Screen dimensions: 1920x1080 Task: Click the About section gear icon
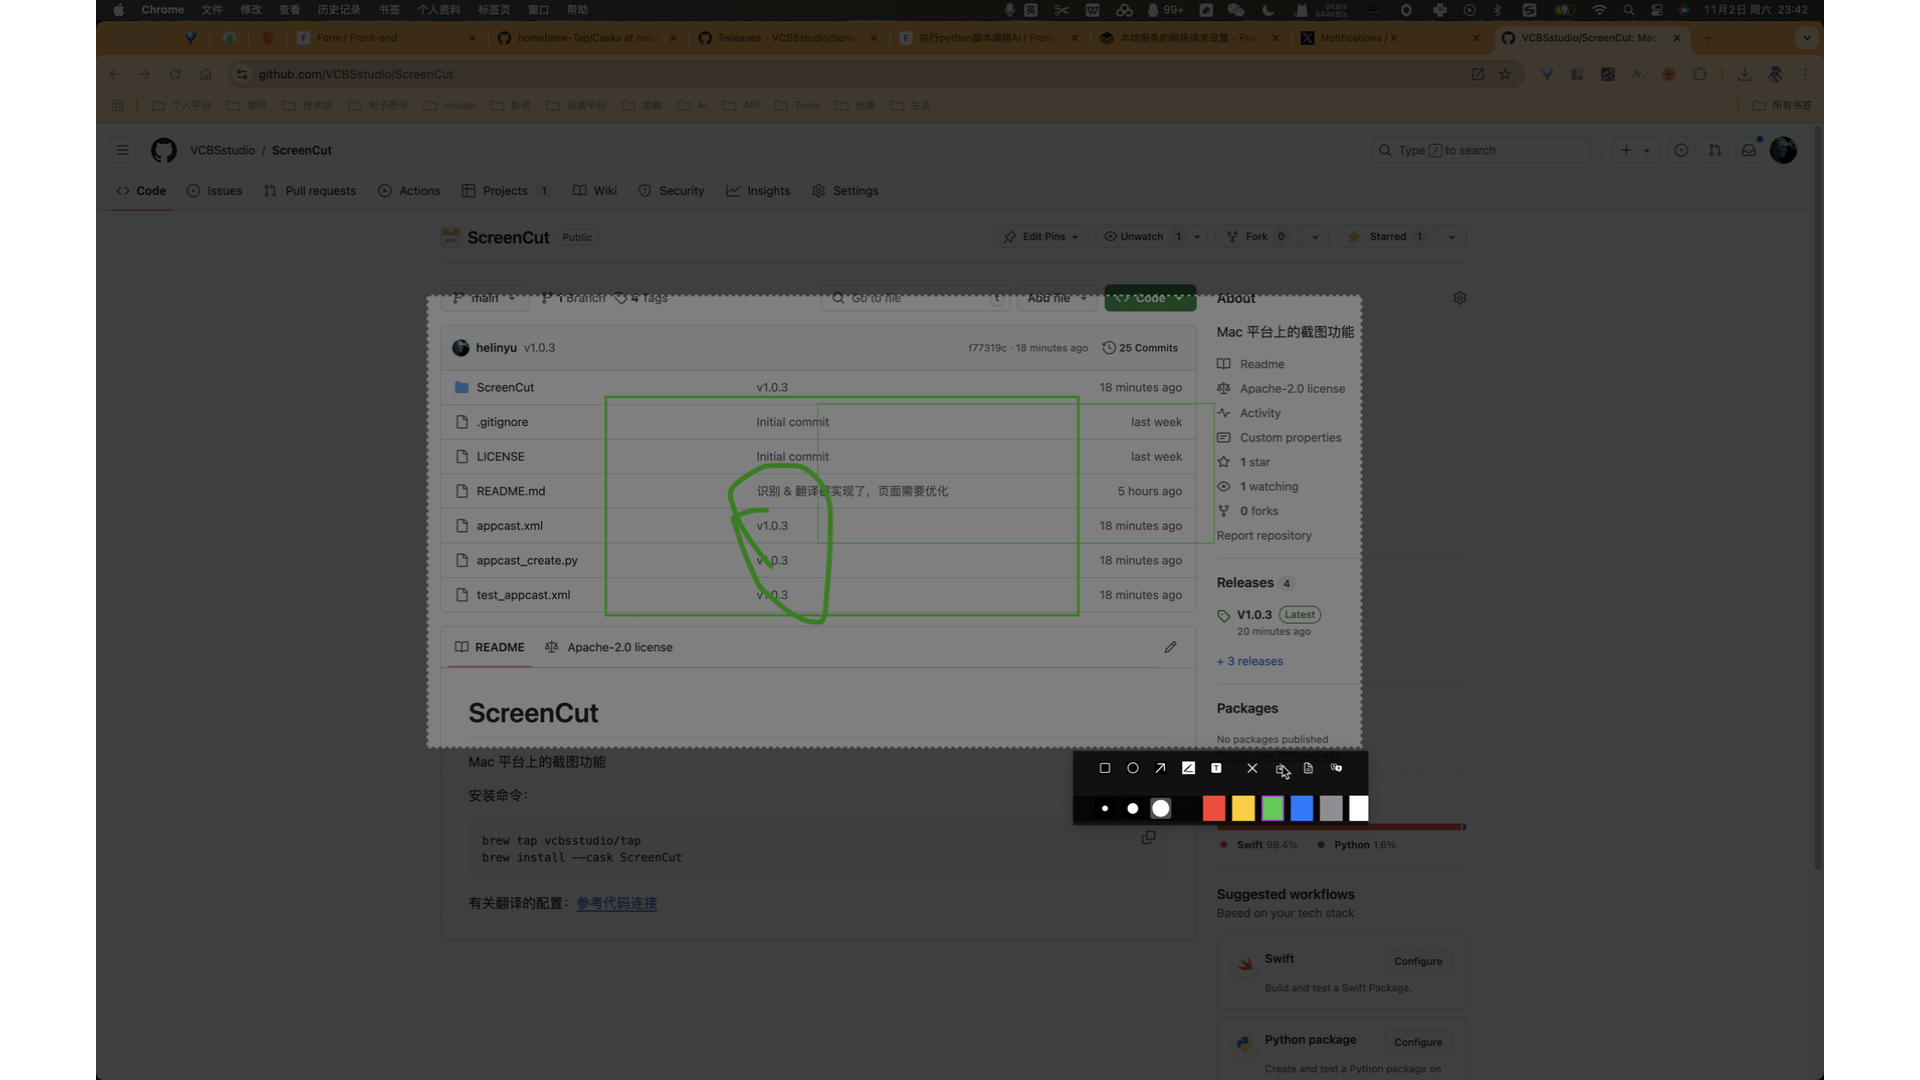(x=1459, y=298)
